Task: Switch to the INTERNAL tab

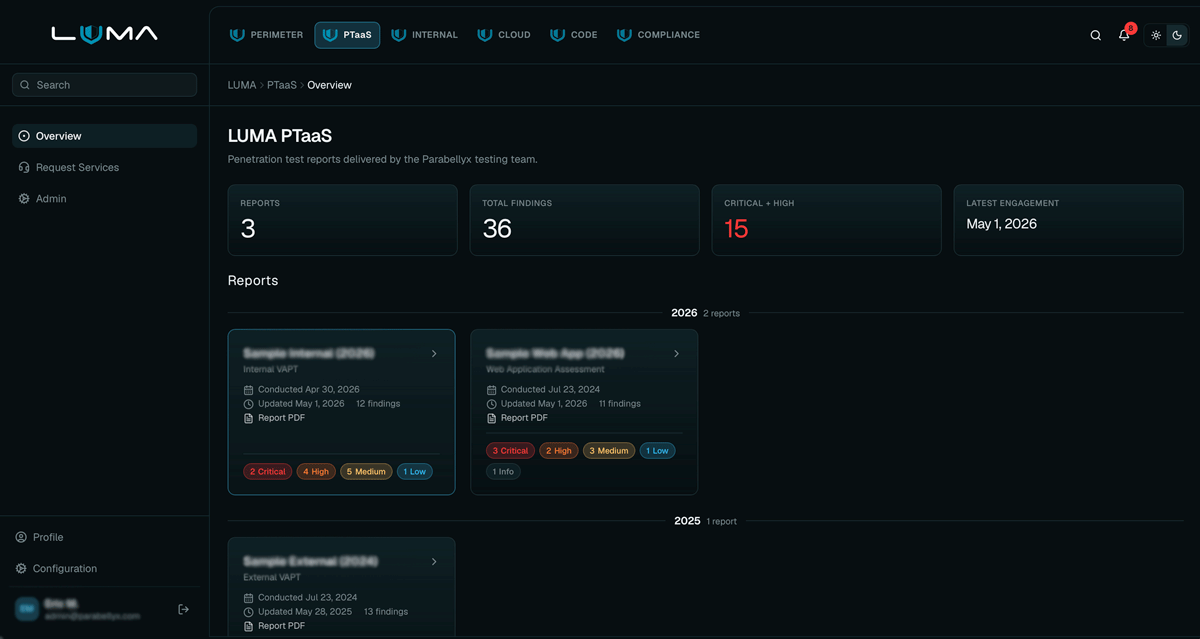Action: (424, 35)
